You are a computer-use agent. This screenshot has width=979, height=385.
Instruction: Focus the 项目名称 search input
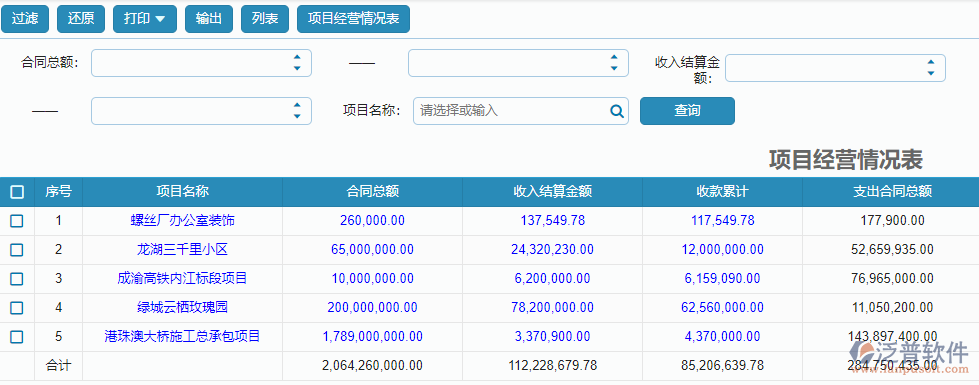point(521,111)
